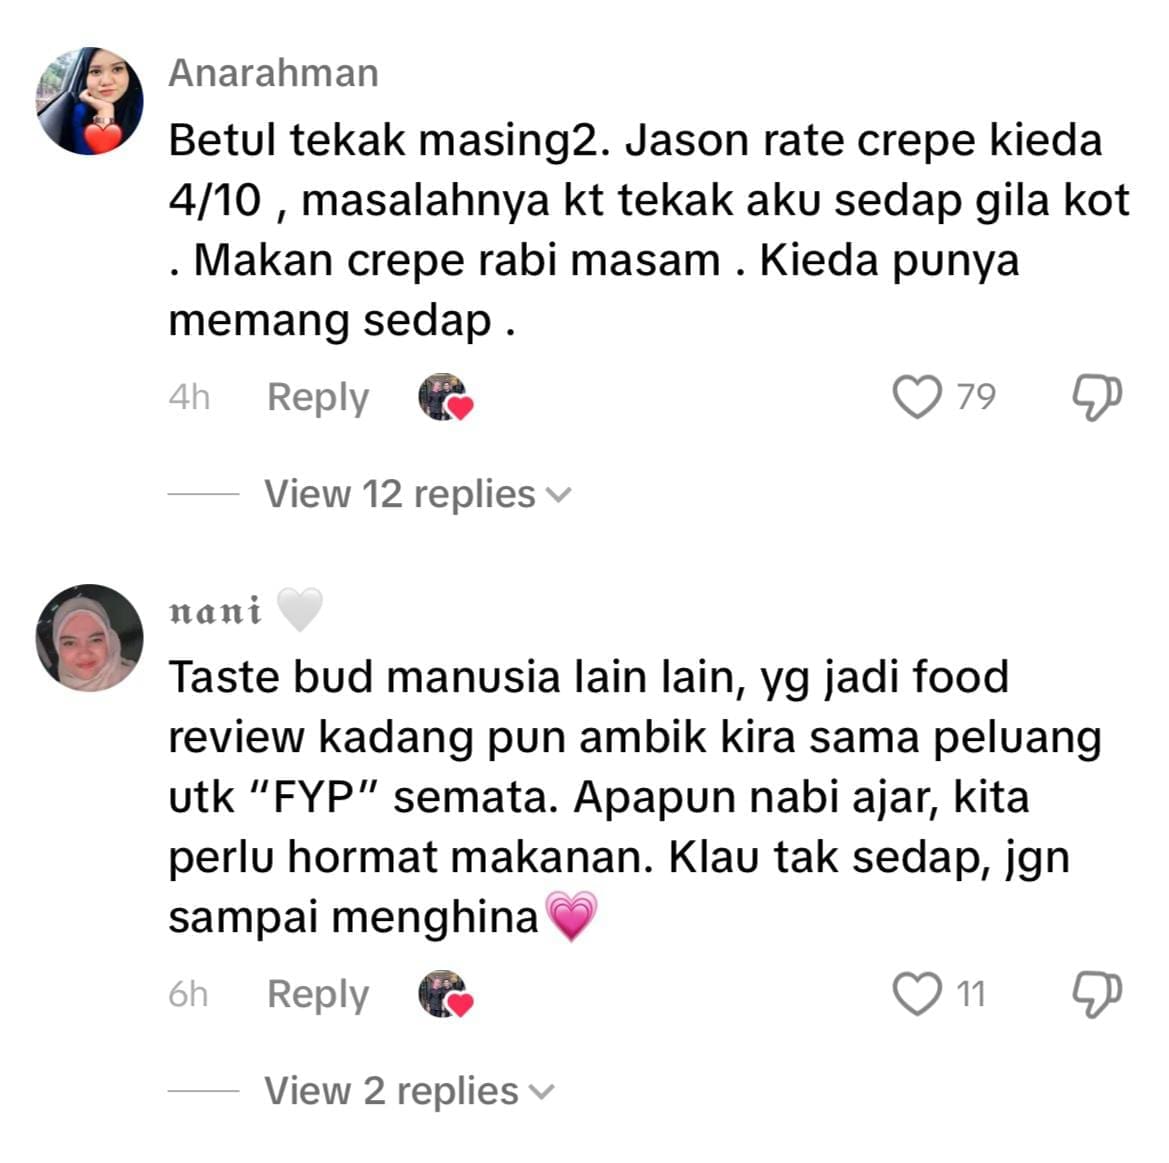Tap creator-liked avatar badge beside 4h Reply

click(x=445, y=397)
